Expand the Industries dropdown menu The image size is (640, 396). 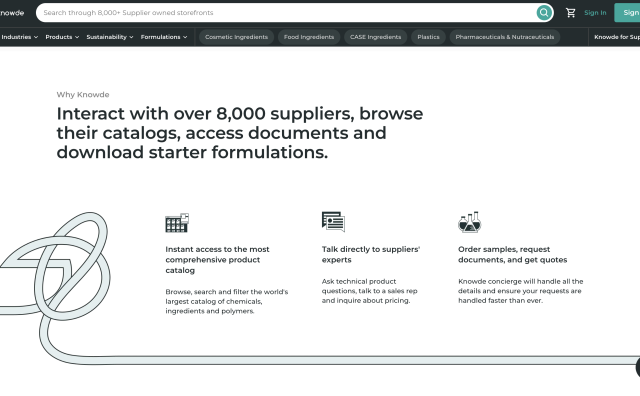tap(19, 37)
